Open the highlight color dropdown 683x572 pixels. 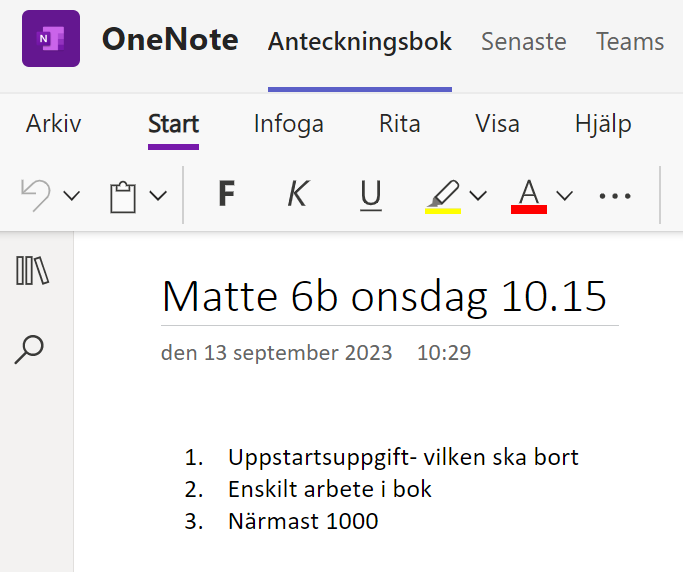point(478,196)
